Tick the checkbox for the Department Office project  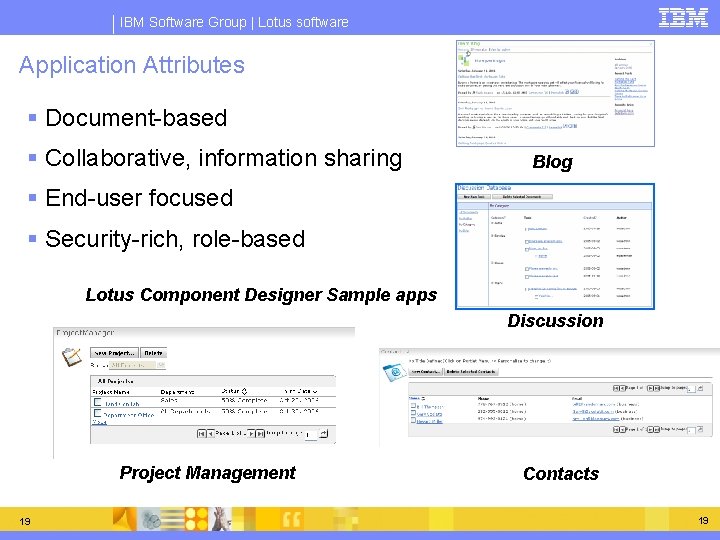point(97,413)
